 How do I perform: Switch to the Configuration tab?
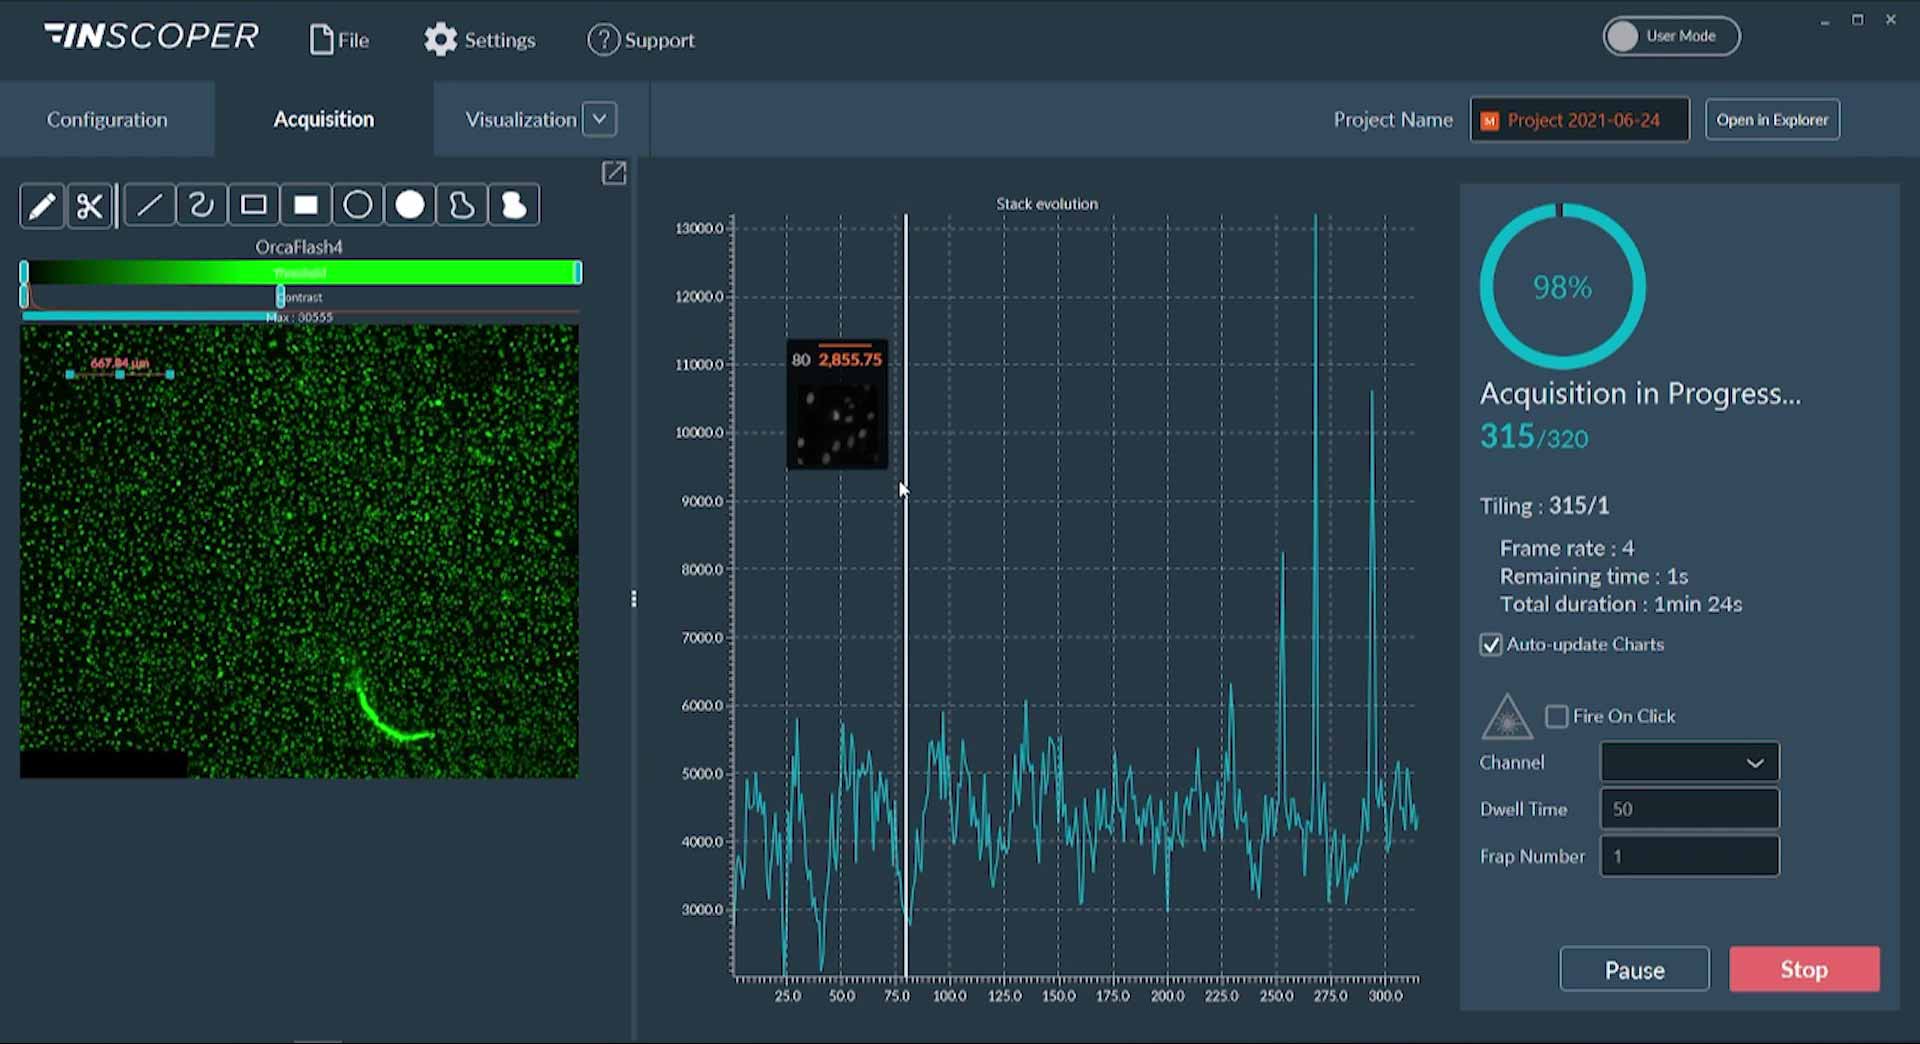(x=107, y=119)
